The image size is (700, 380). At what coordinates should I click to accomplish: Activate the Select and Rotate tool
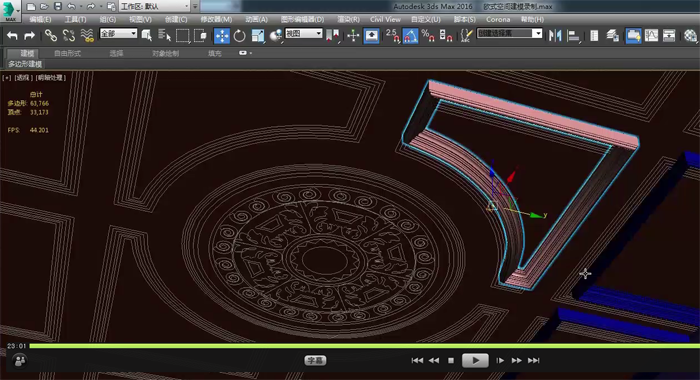pos(240,35)
